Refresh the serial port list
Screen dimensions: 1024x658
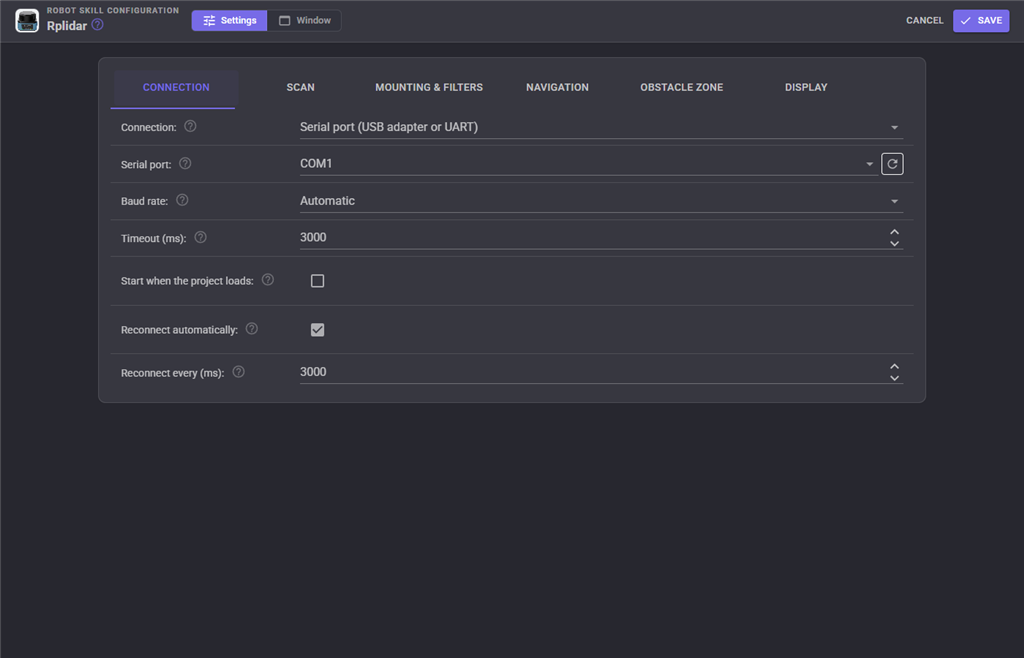[892, 164]
